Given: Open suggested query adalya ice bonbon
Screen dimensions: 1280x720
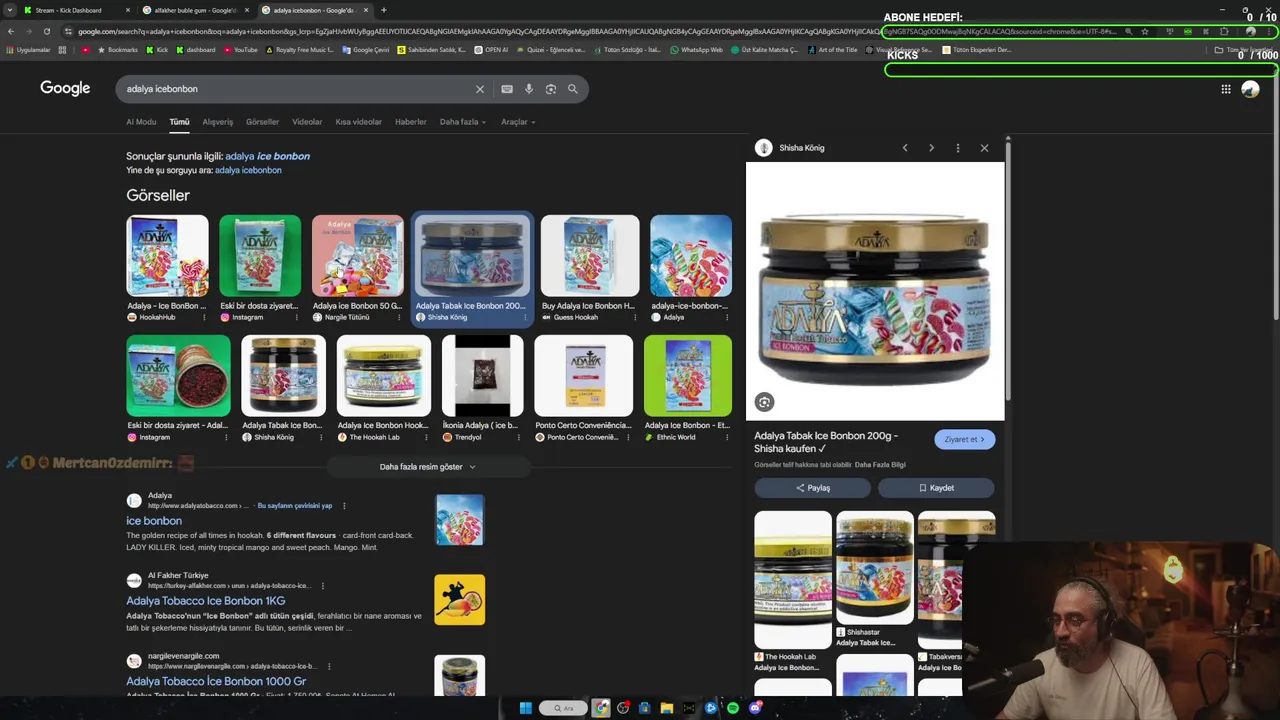Looking at the screenshot, I should (x=267, y=156).
